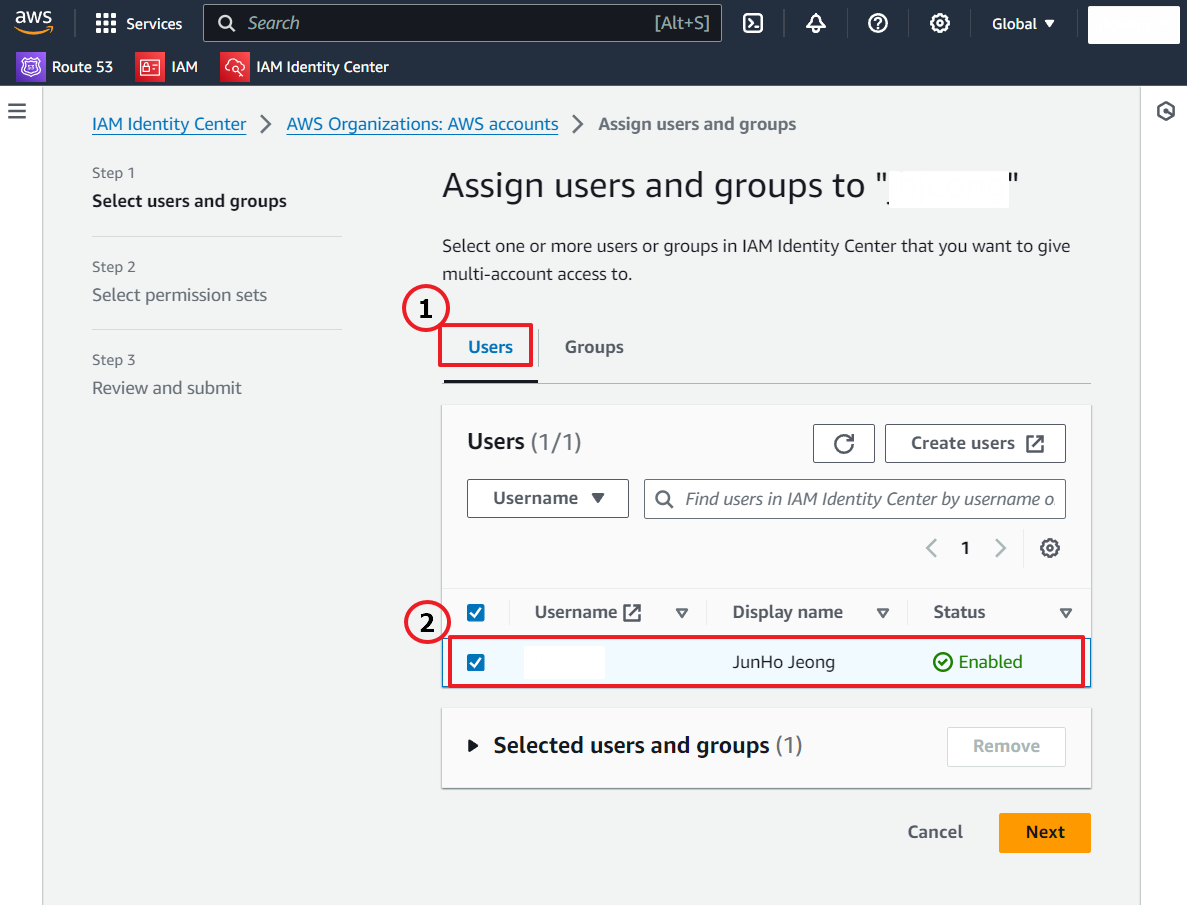1187x905 pixels.
Task: Refresh the users list
Action: point(843,443)
